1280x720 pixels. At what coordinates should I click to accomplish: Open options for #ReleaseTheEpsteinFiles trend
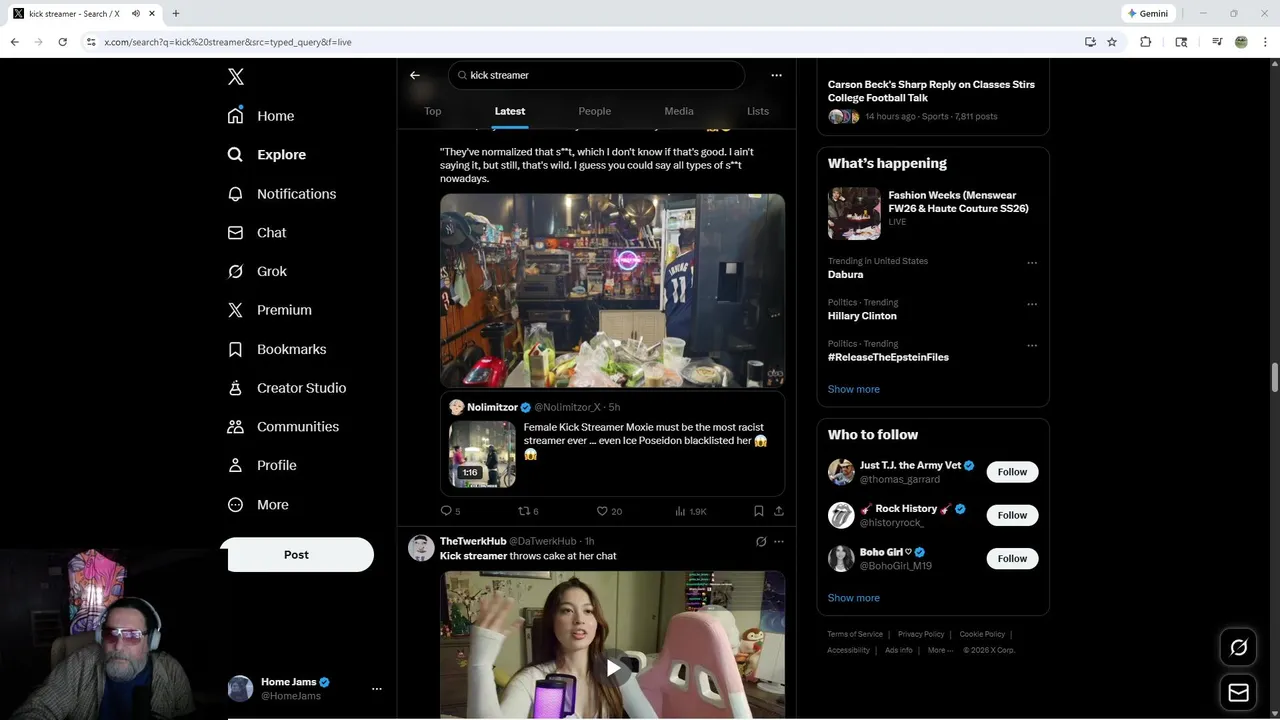click(1032, 346)
